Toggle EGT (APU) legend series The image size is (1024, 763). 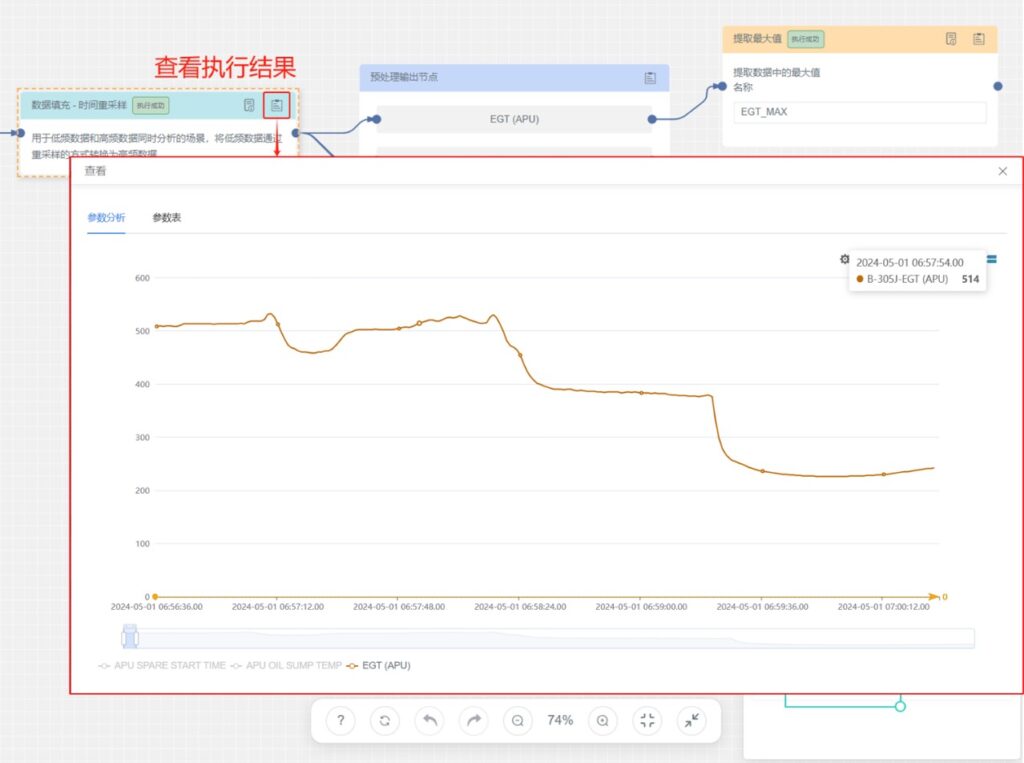378,666
